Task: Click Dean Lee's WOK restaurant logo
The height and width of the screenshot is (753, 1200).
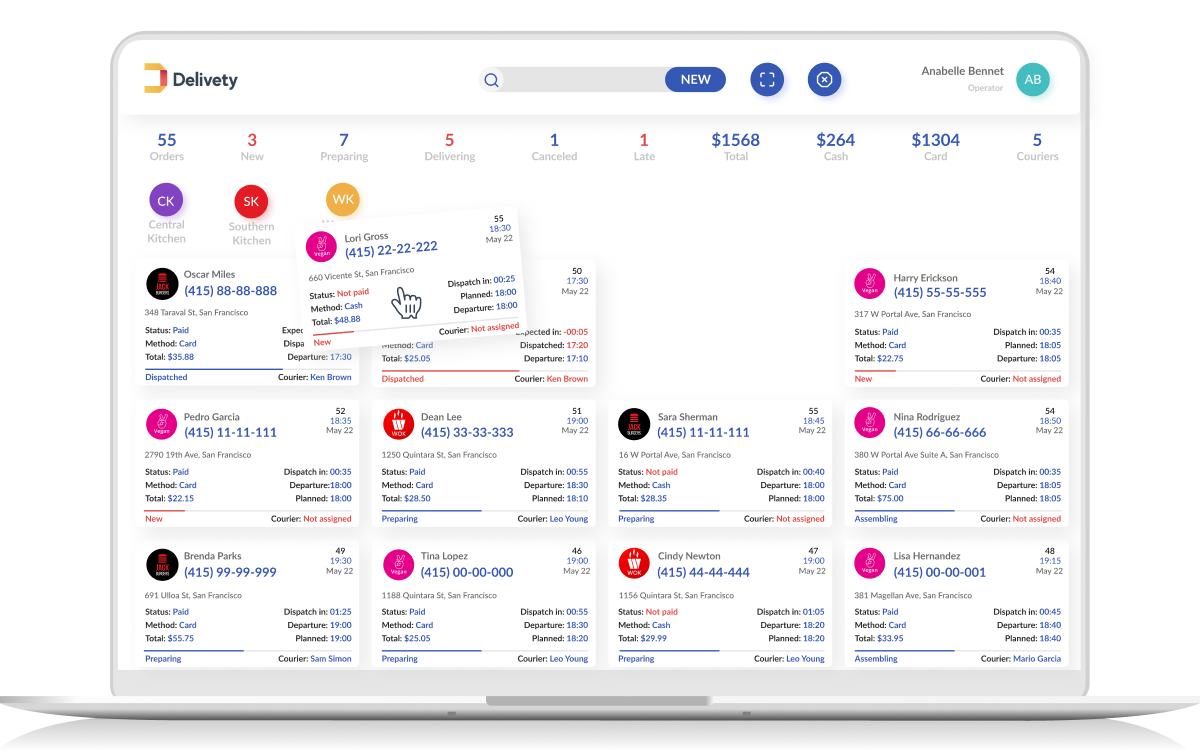Action: [x=399, y=424]
